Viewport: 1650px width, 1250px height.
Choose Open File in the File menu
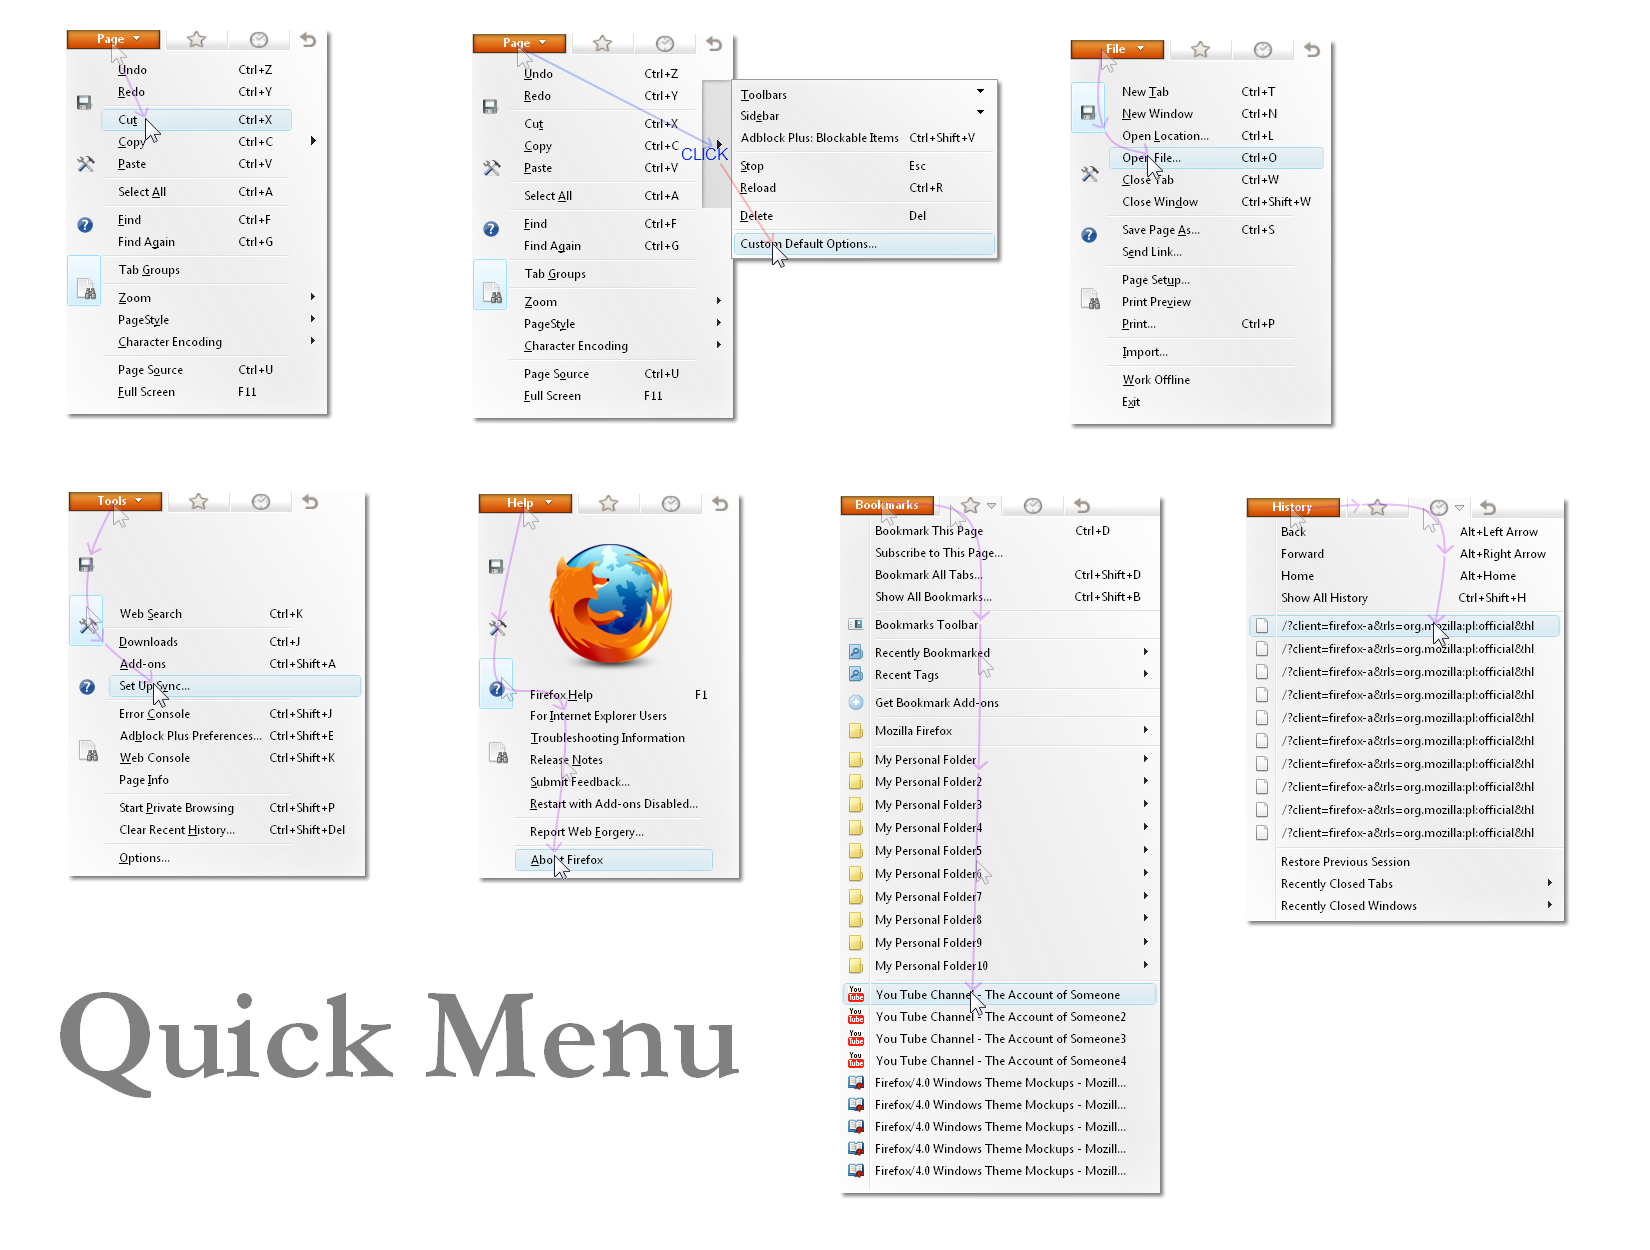pyautogui.click(x=1151, y=158)
